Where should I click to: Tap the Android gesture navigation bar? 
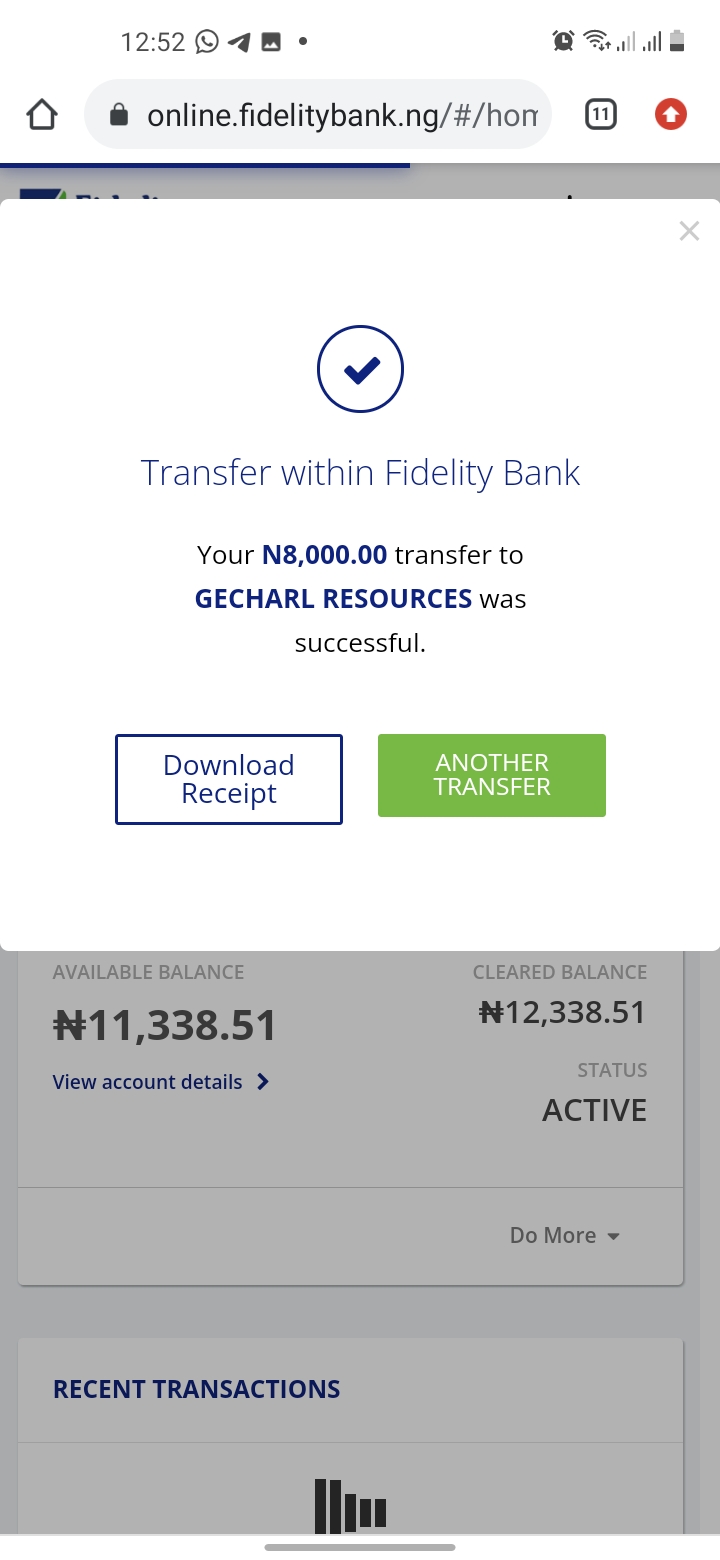pyautogui.click(x=360, y=1547)
